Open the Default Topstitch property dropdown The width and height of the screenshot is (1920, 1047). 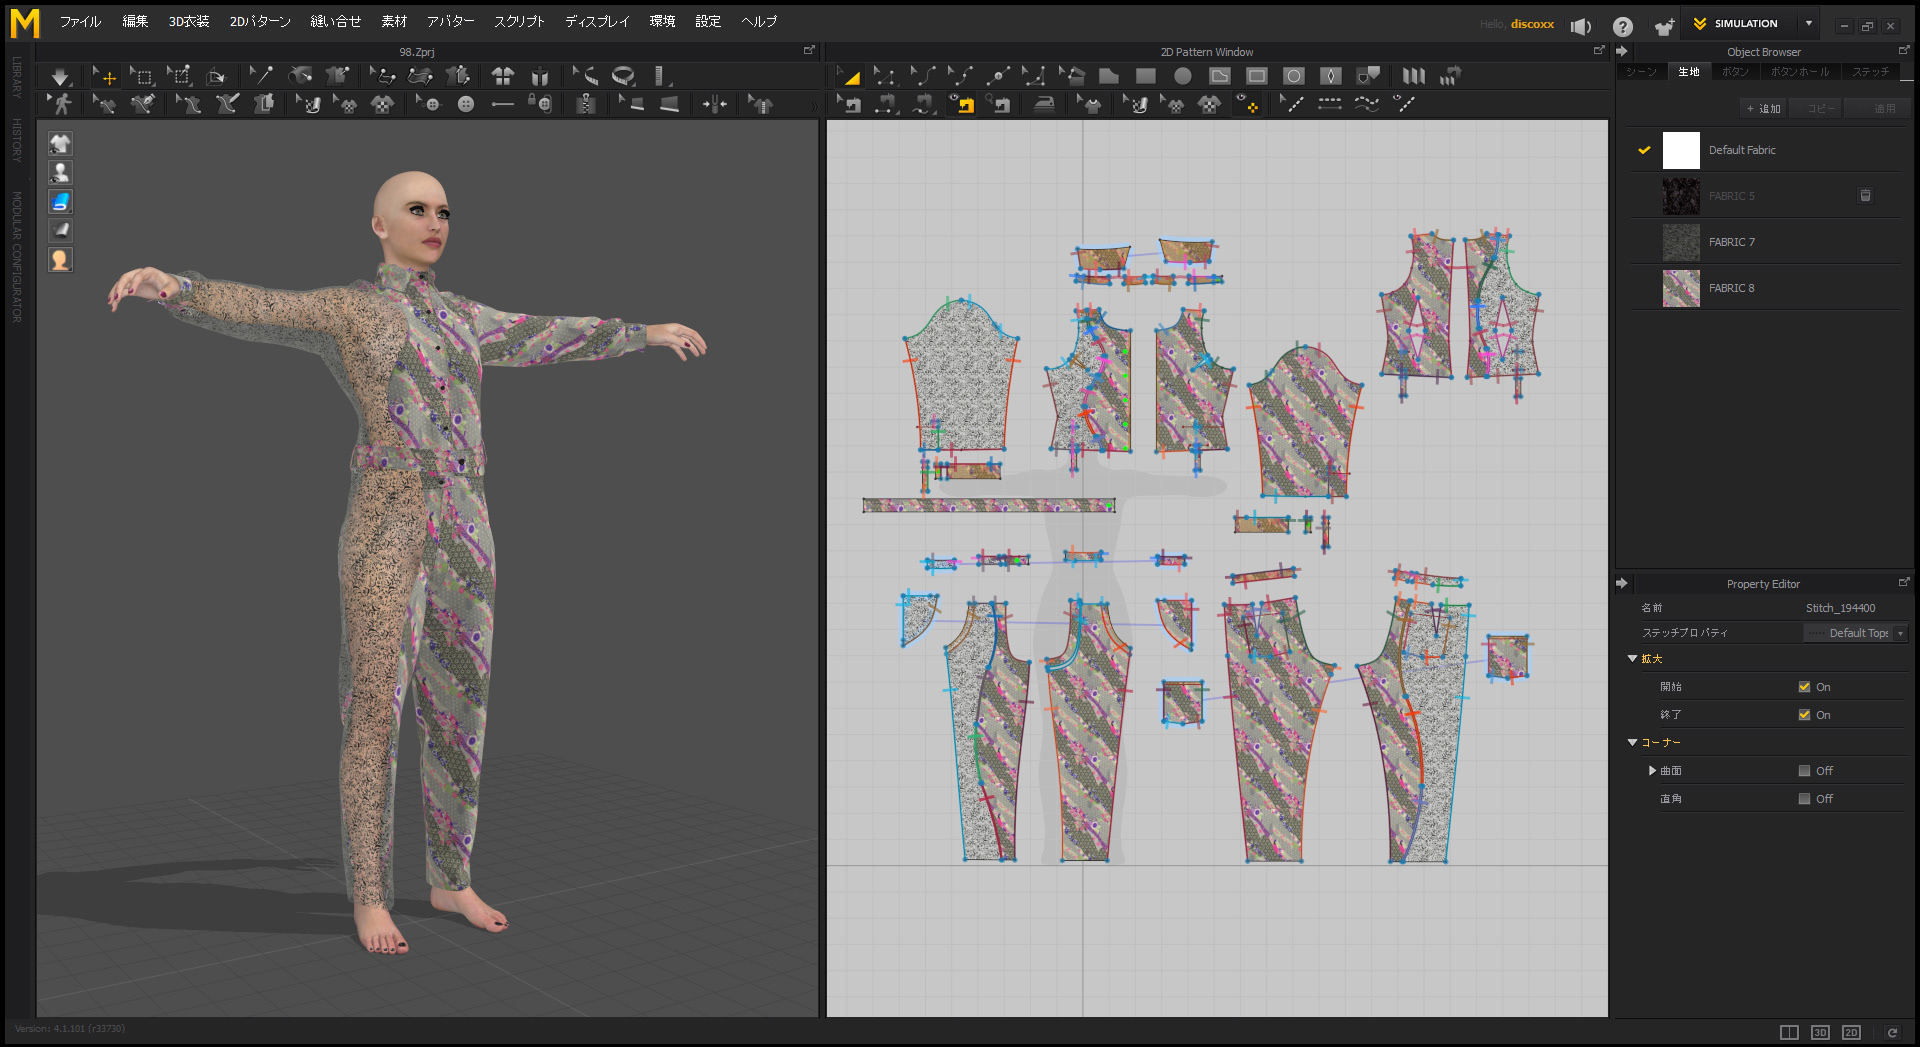click(1856, 633)
